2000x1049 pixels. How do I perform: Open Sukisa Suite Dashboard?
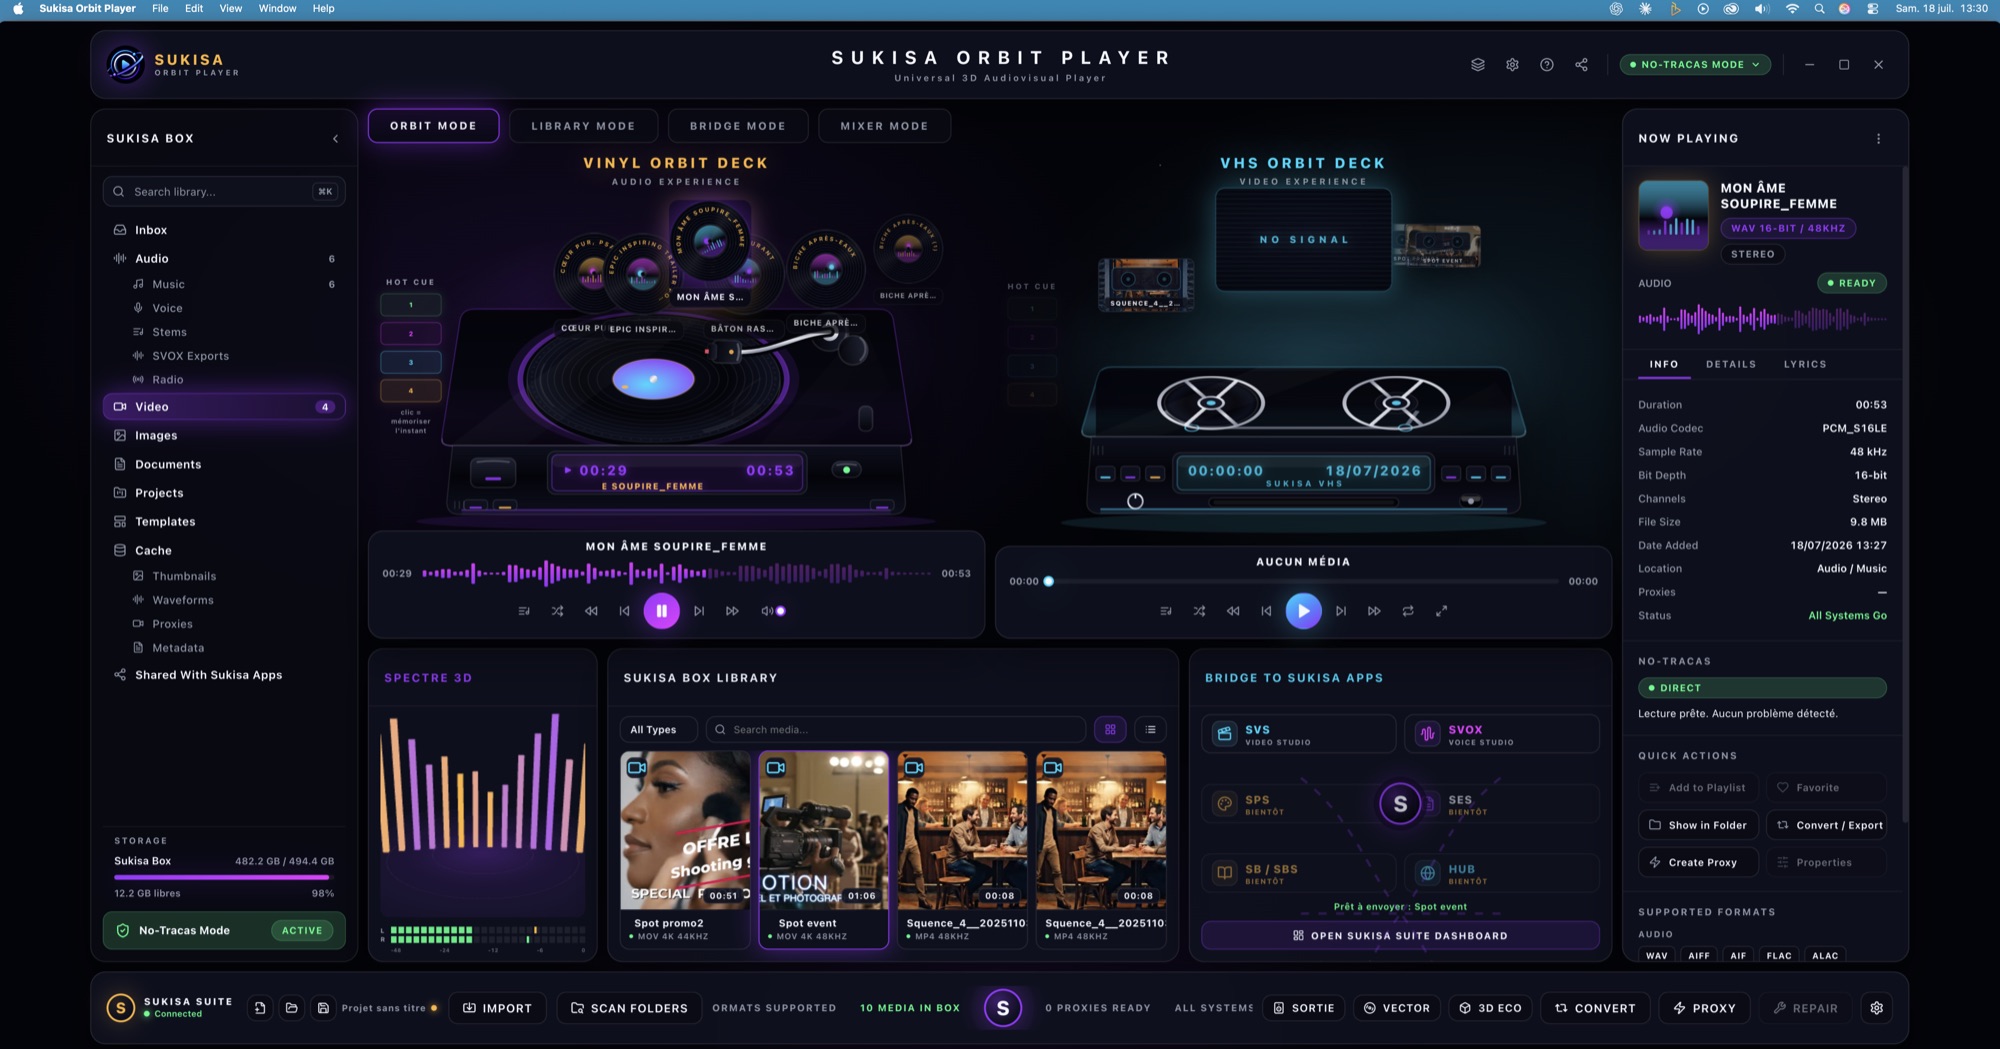1400,936
